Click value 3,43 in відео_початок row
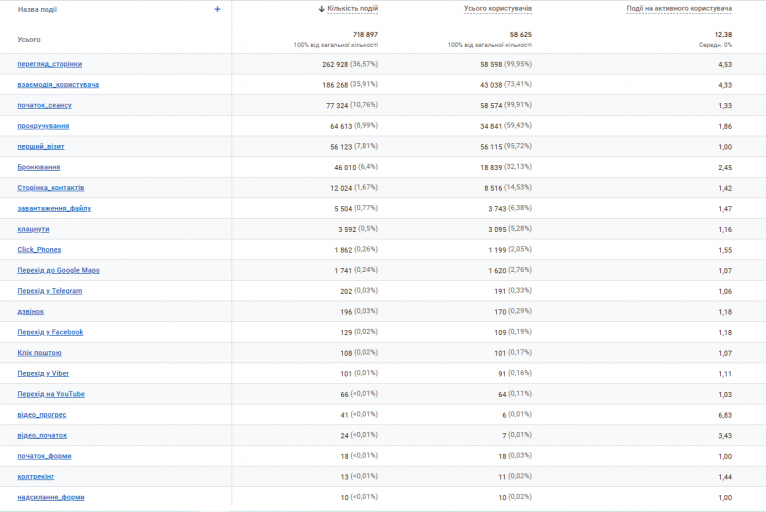 725,436
